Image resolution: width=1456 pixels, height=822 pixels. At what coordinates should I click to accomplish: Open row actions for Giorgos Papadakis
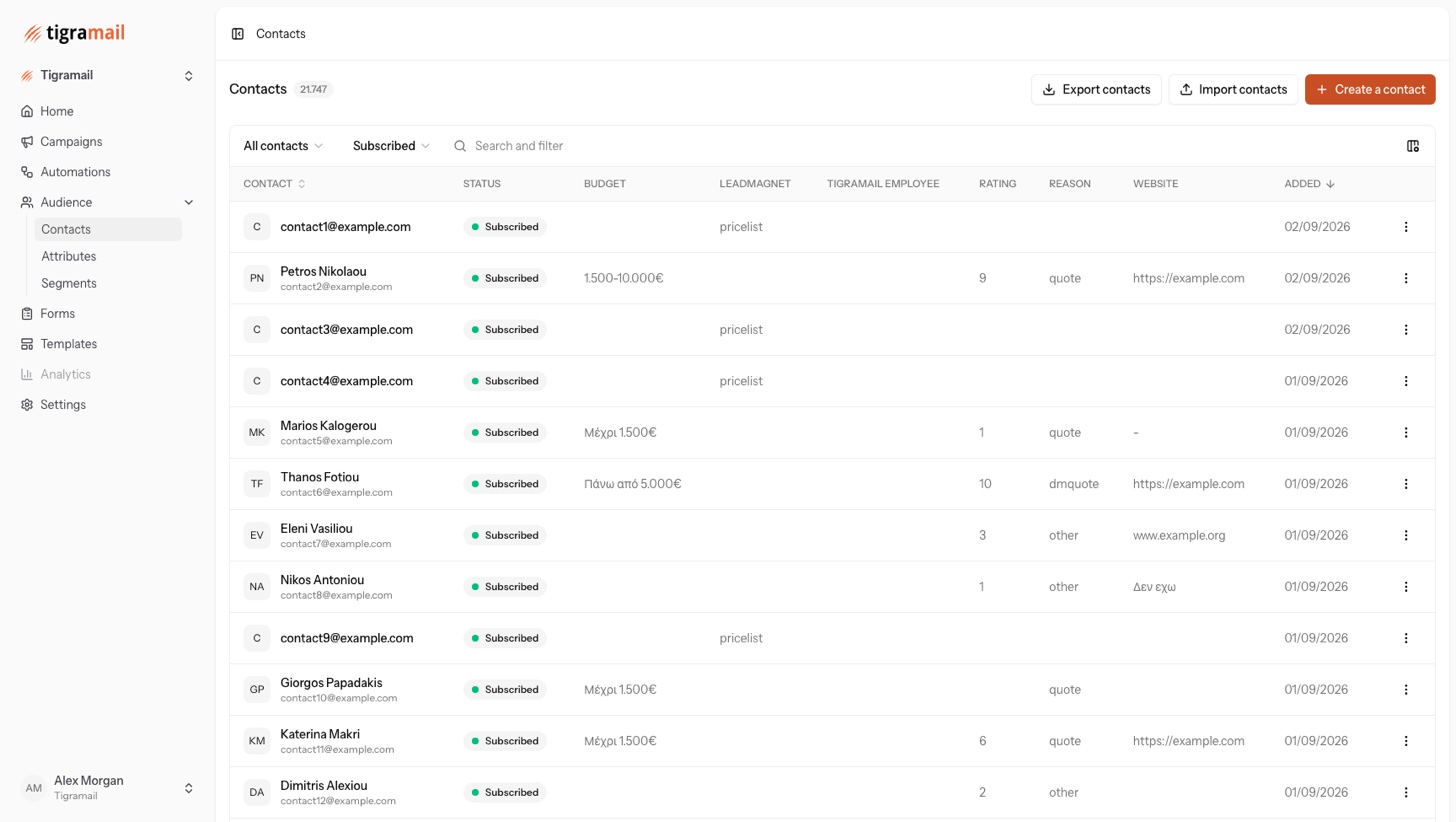tap(1406, 690)
